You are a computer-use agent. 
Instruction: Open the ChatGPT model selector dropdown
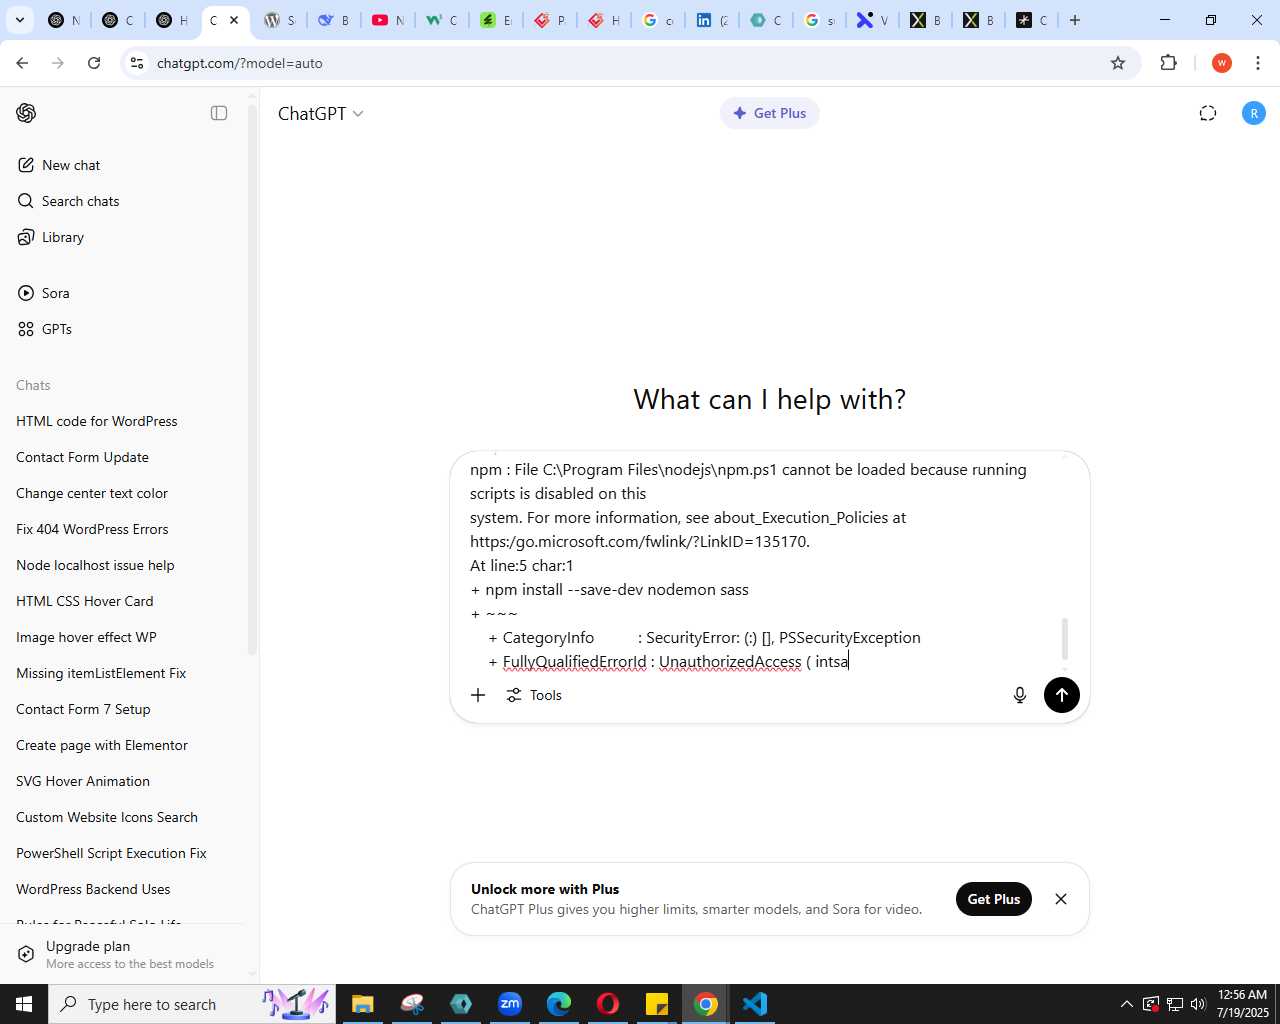click(x=320, y=114)
